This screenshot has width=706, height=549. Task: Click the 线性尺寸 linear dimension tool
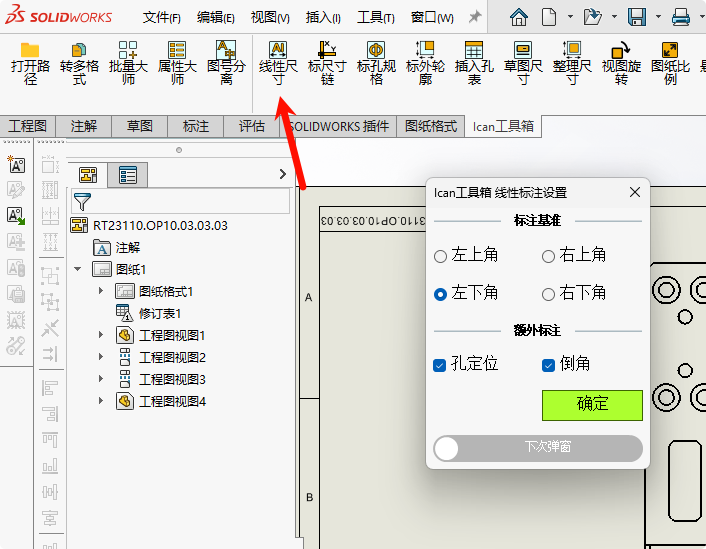[278, 63]
